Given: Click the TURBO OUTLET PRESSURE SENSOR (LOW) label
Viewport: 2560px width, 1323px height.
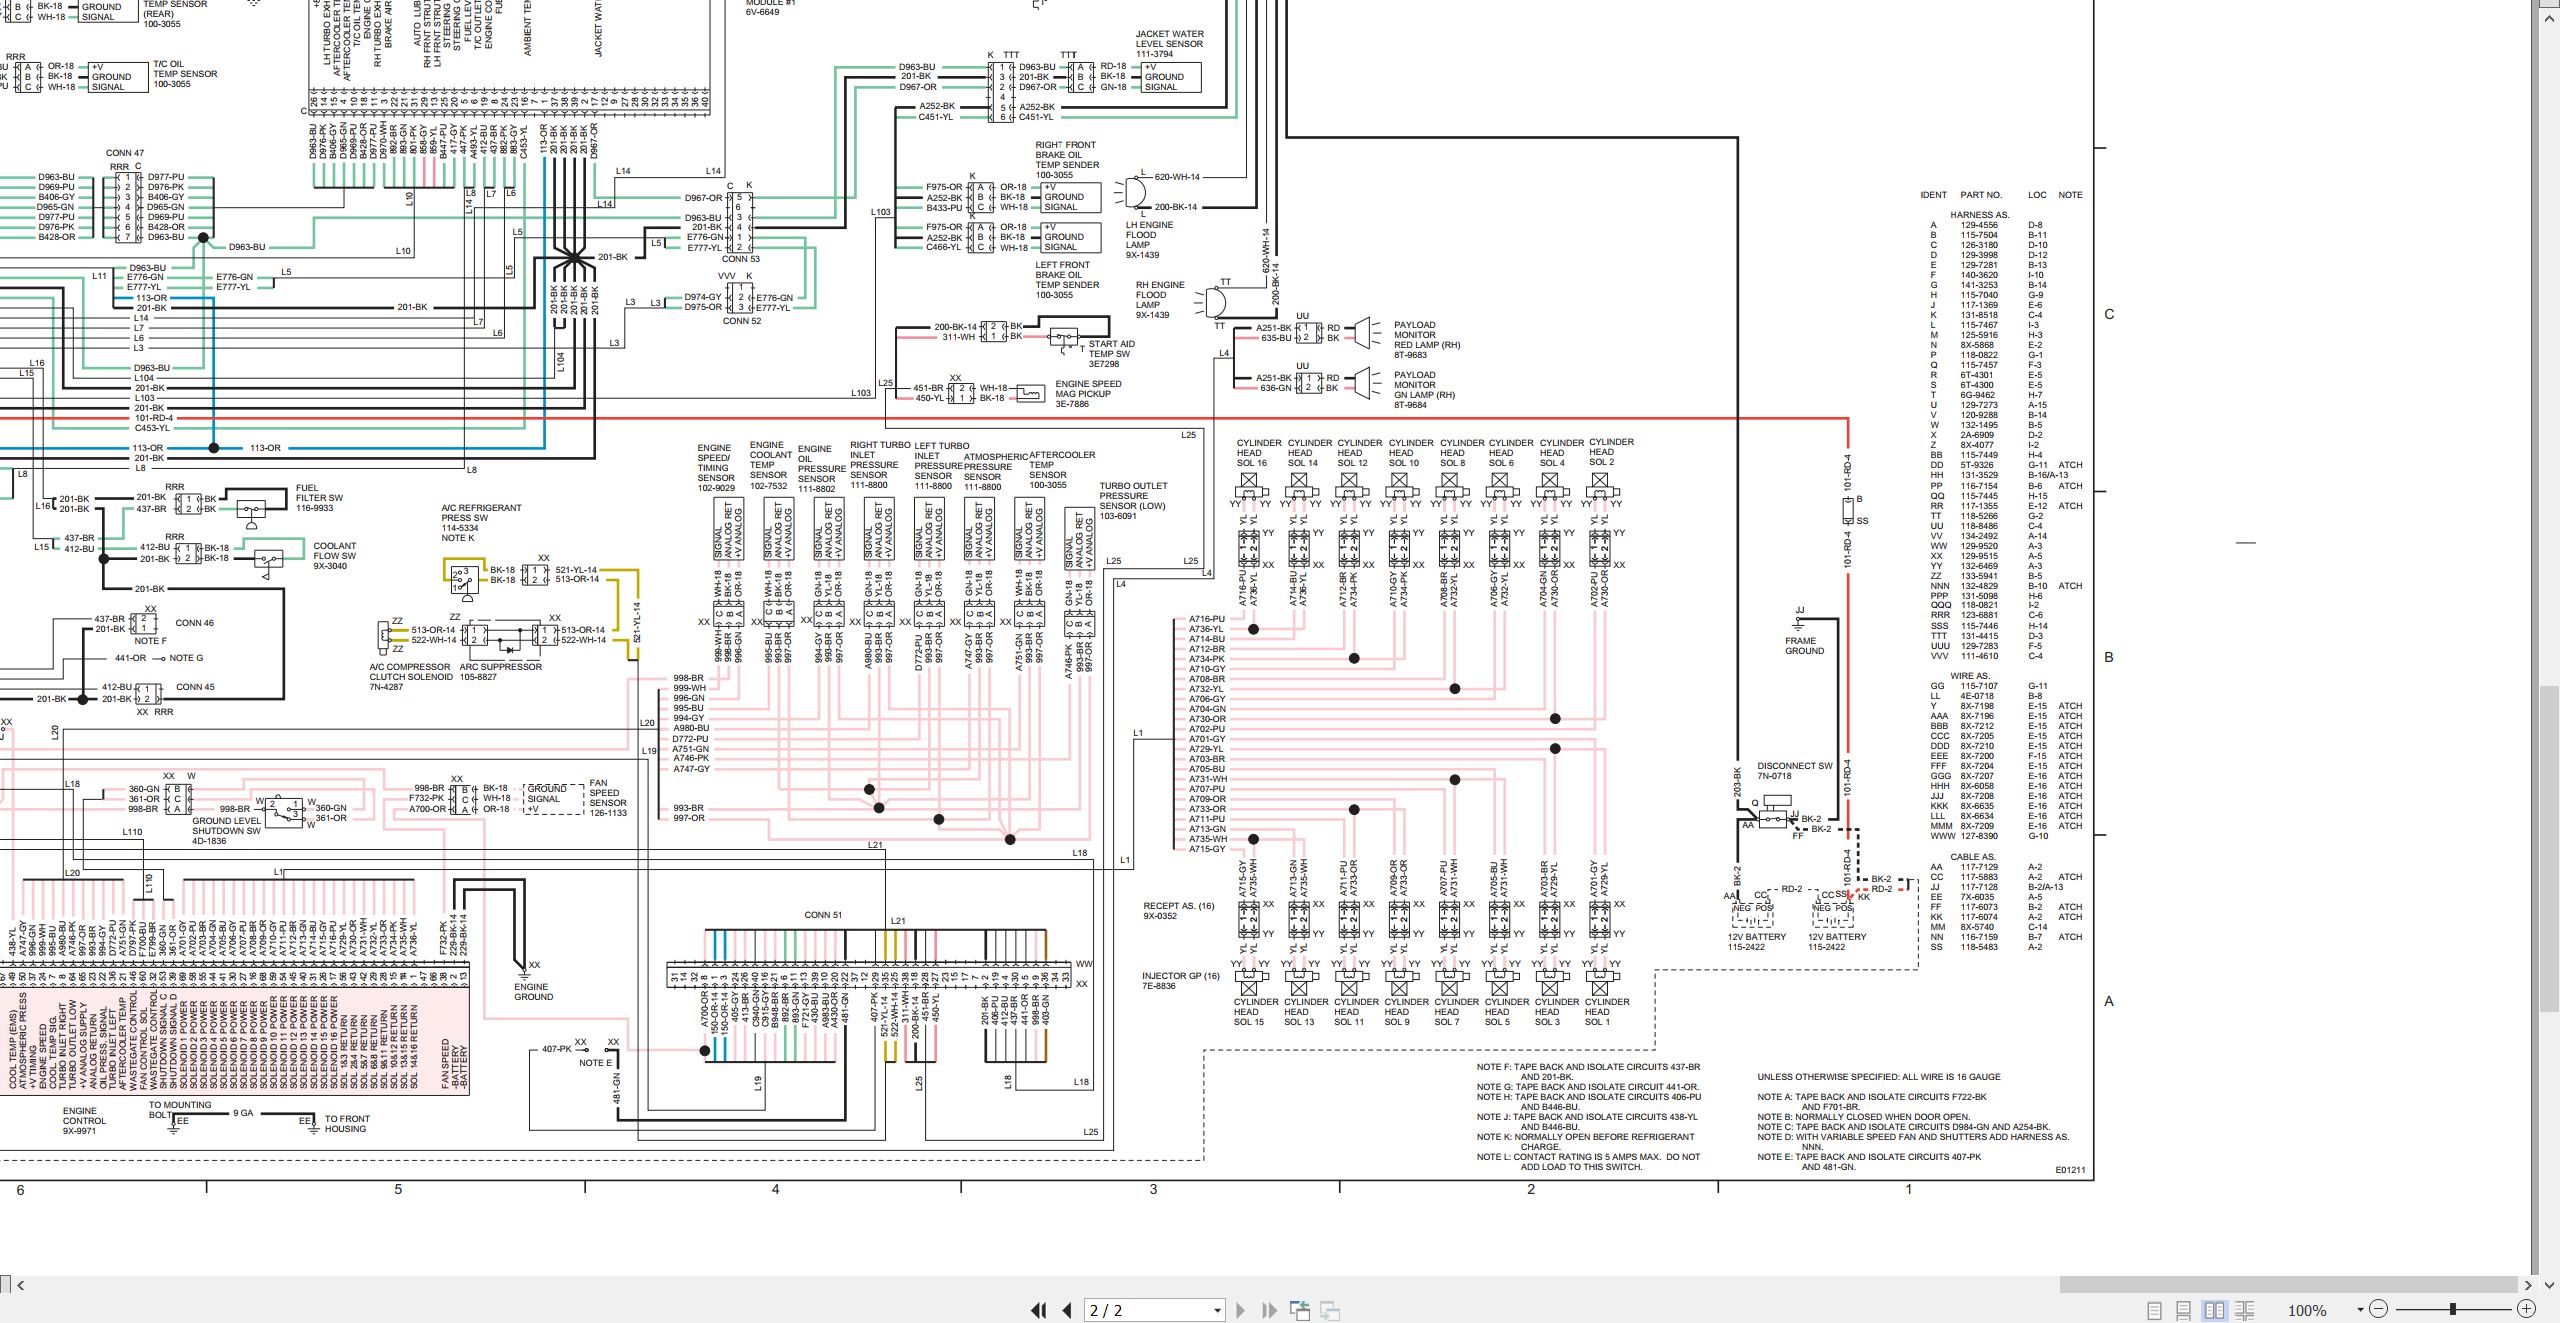Looking at the screenshot, I should pos(1133,496).
